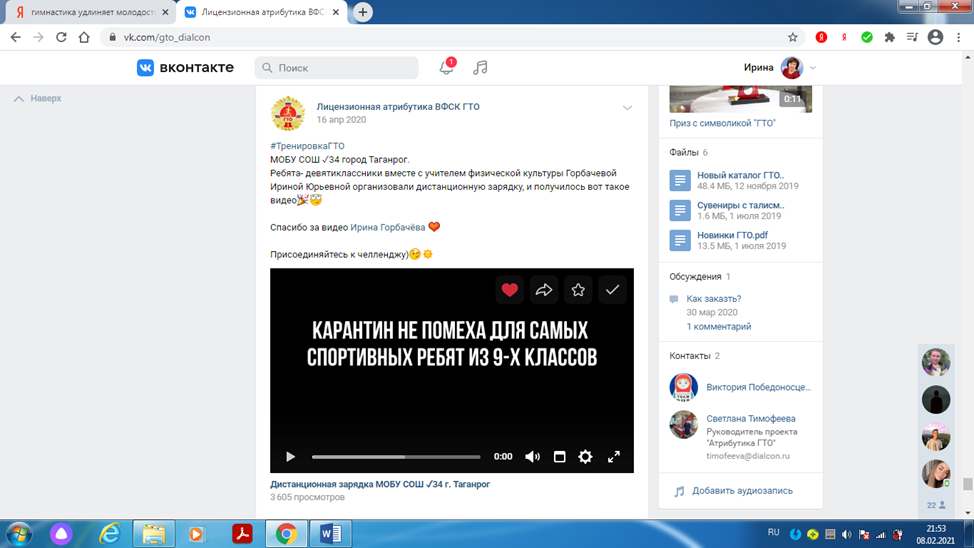Like the video with heart icon
This screenshot has width=974, height=548.
tap(510, 290)
